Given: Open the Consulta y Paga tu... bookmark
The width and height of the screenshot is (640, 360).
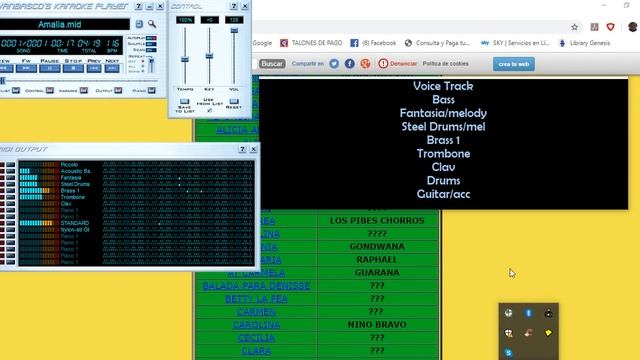Looking at the screenshot, I should [437, 43].
